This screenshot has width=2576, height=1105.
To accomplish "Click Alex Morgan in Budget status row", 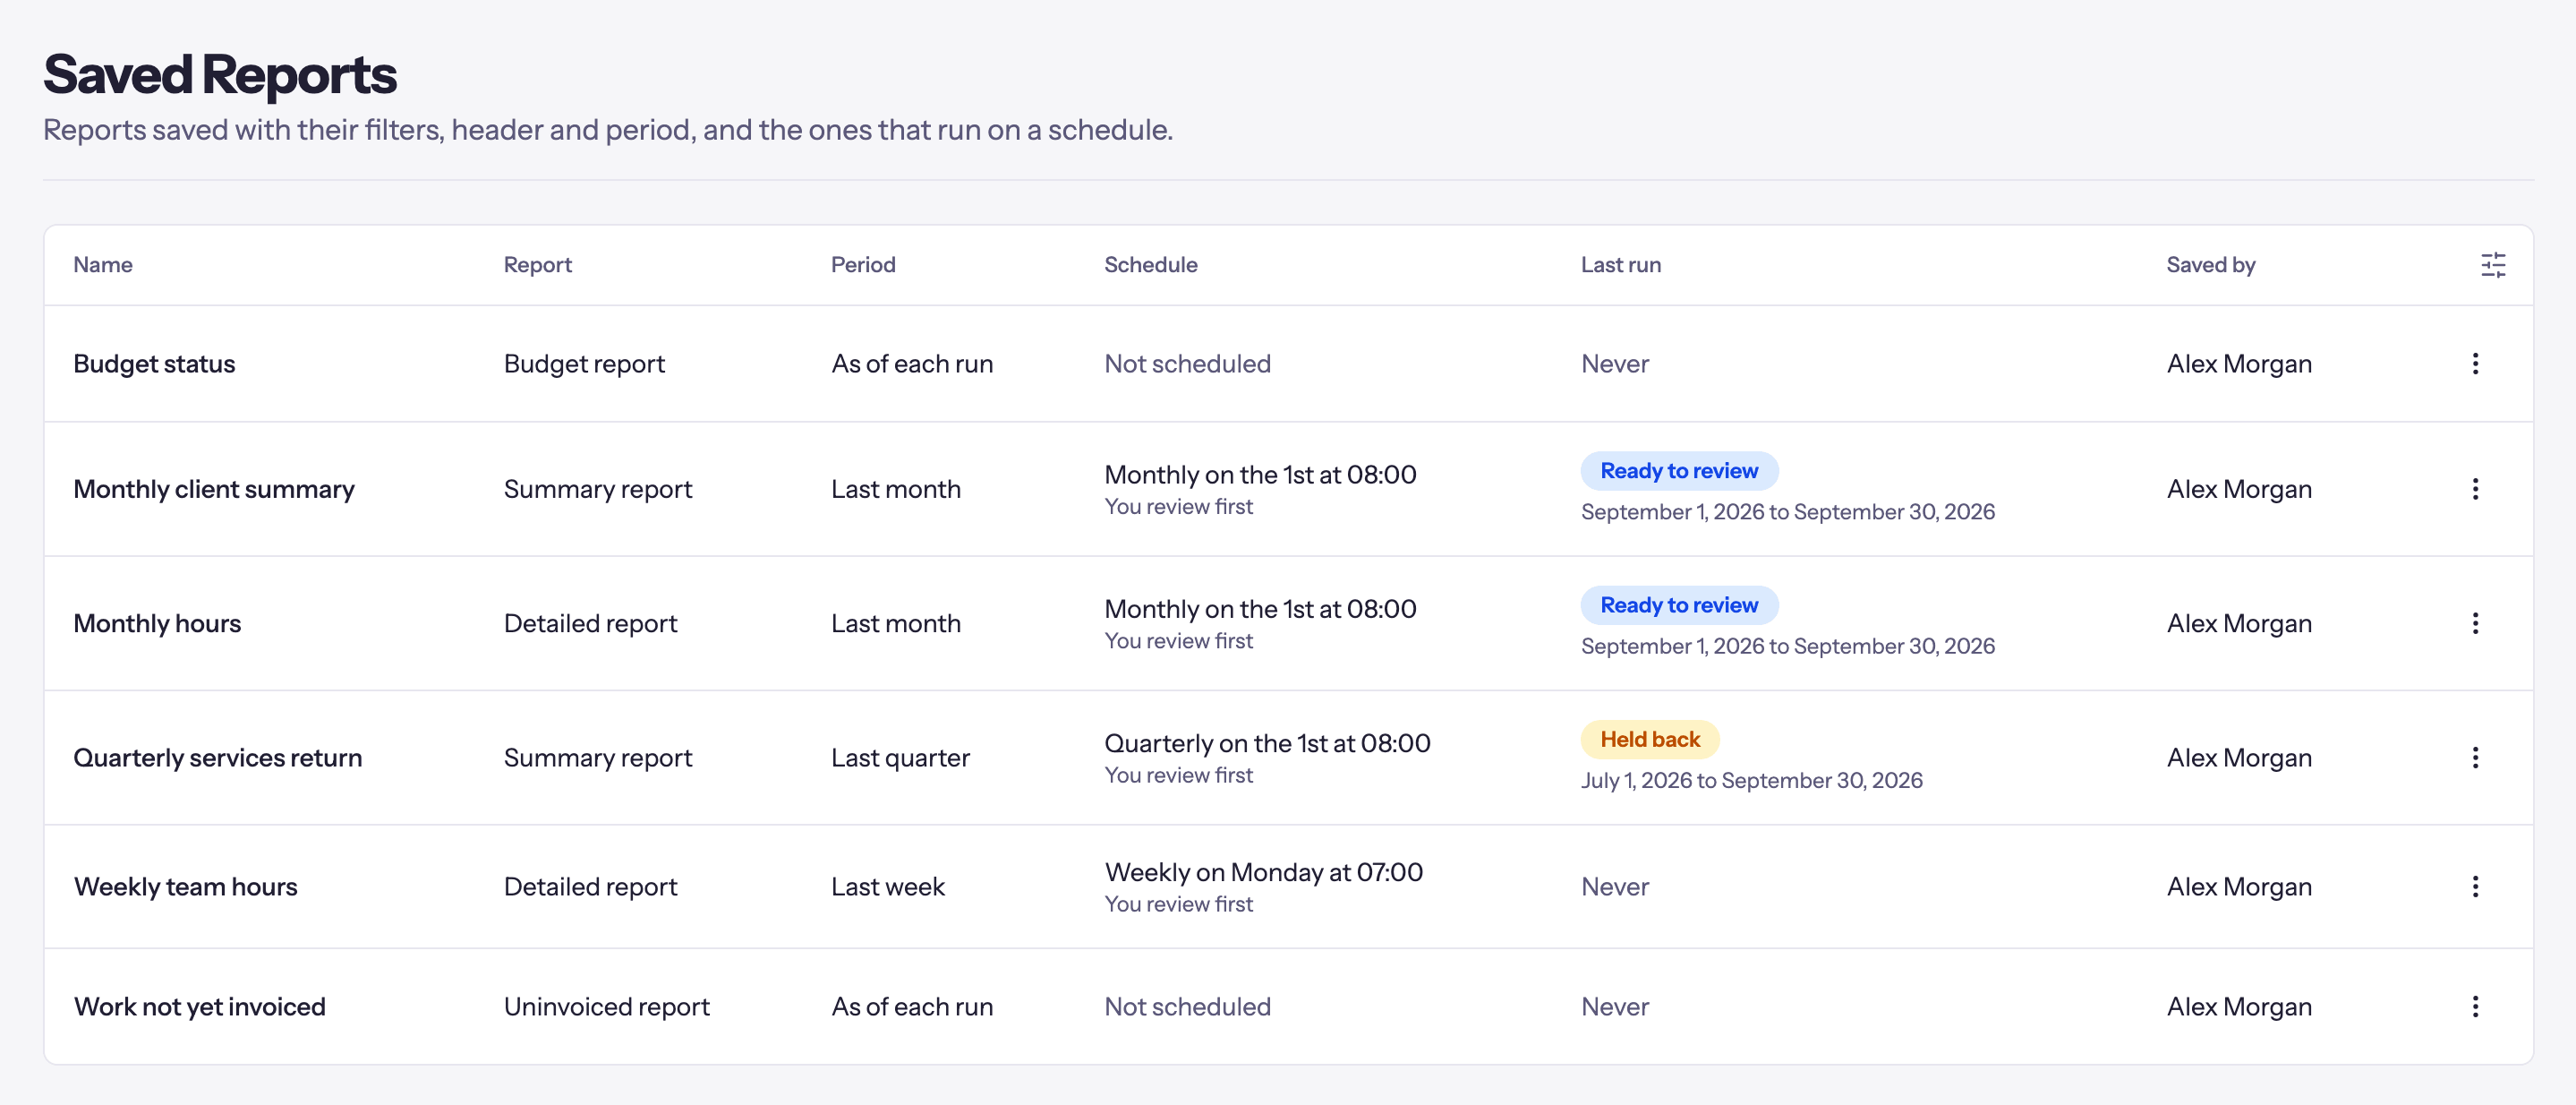I will click(2239, 364).
